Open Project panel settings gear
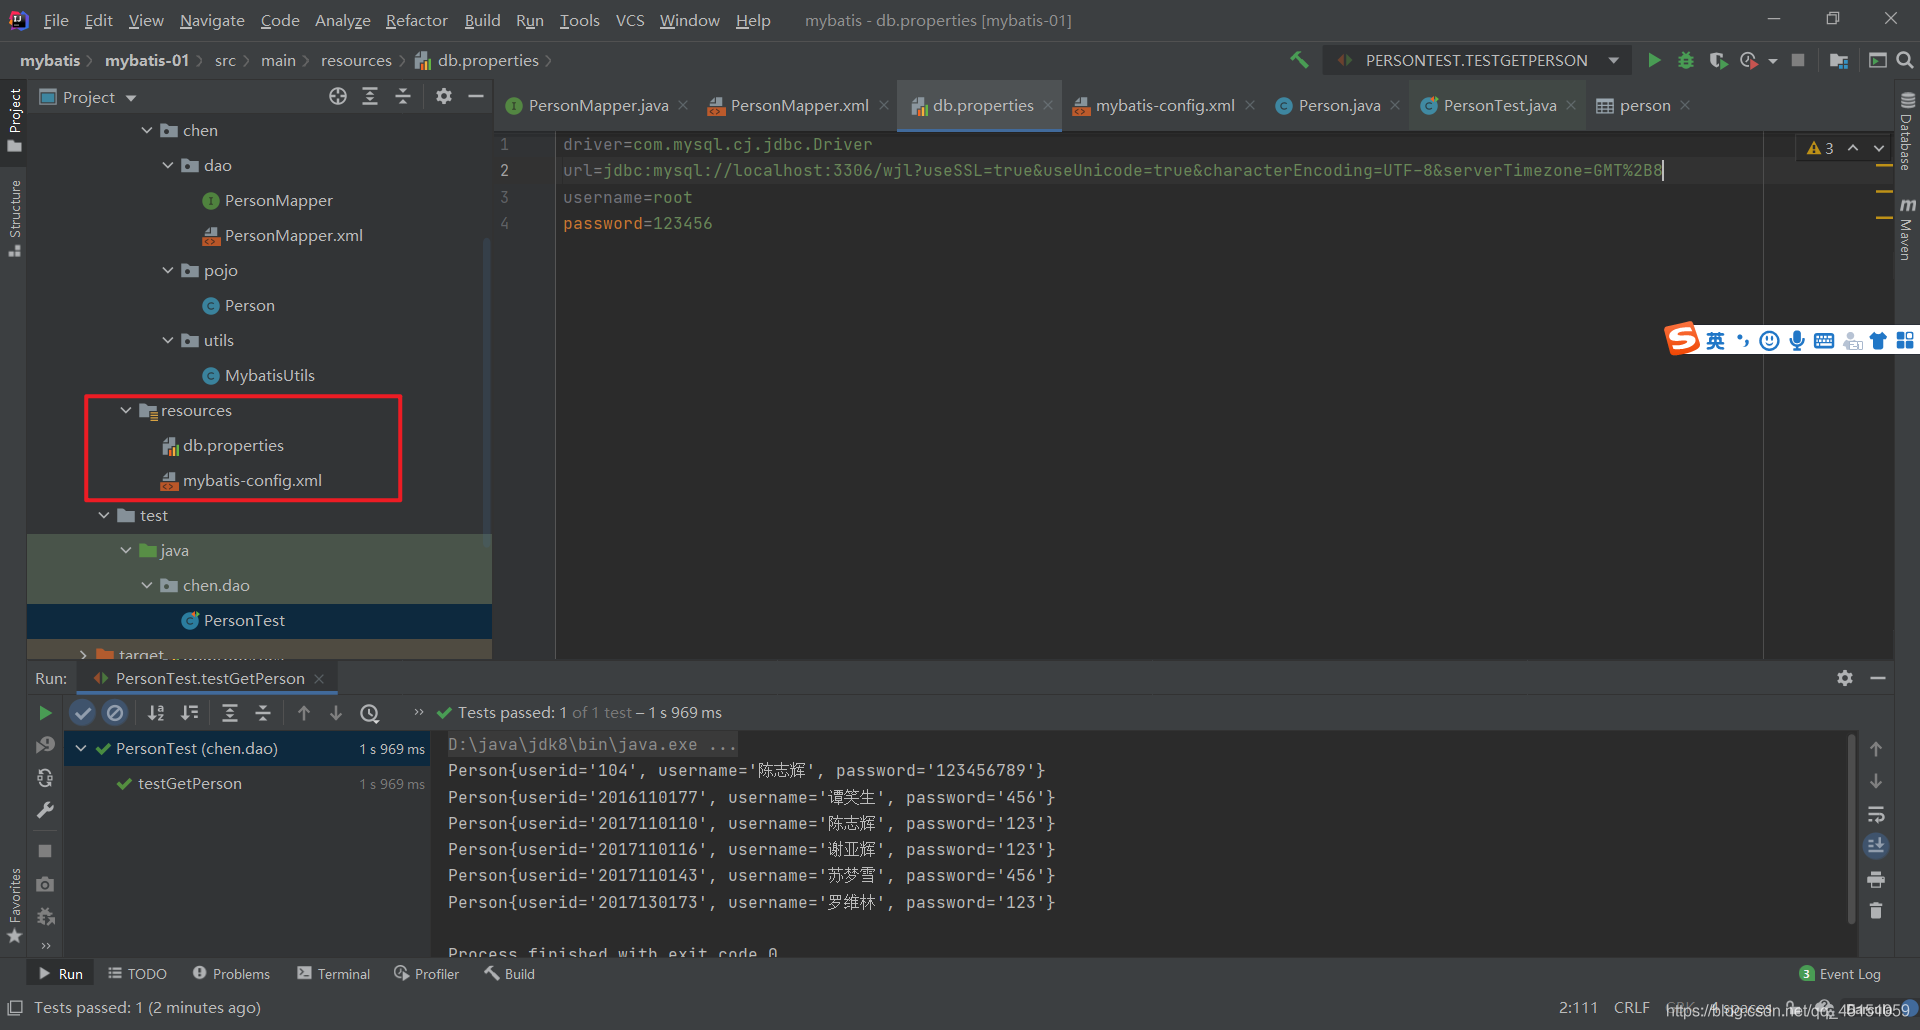The image size is (1920, 1030). [x=444, y=96]
